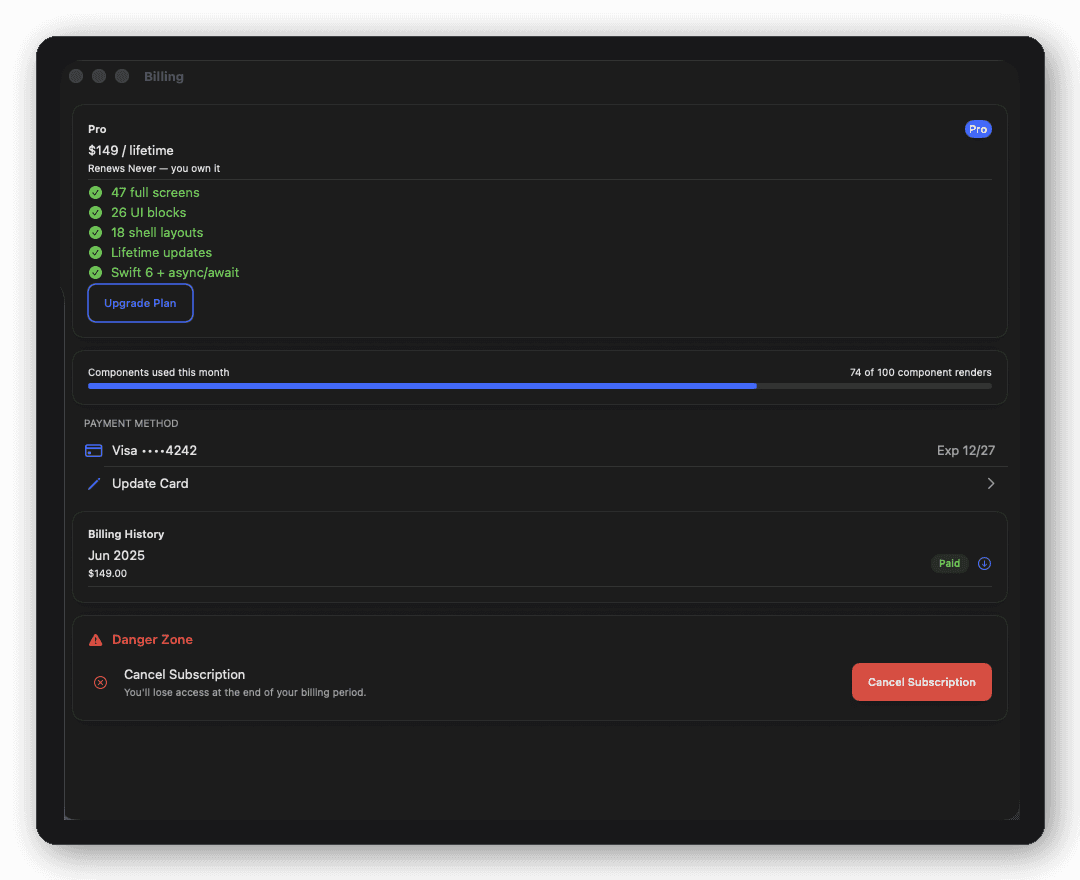Click the window zoom traffic light
Viewport: 1080px width, 880px height.
[x=122, y=76]
